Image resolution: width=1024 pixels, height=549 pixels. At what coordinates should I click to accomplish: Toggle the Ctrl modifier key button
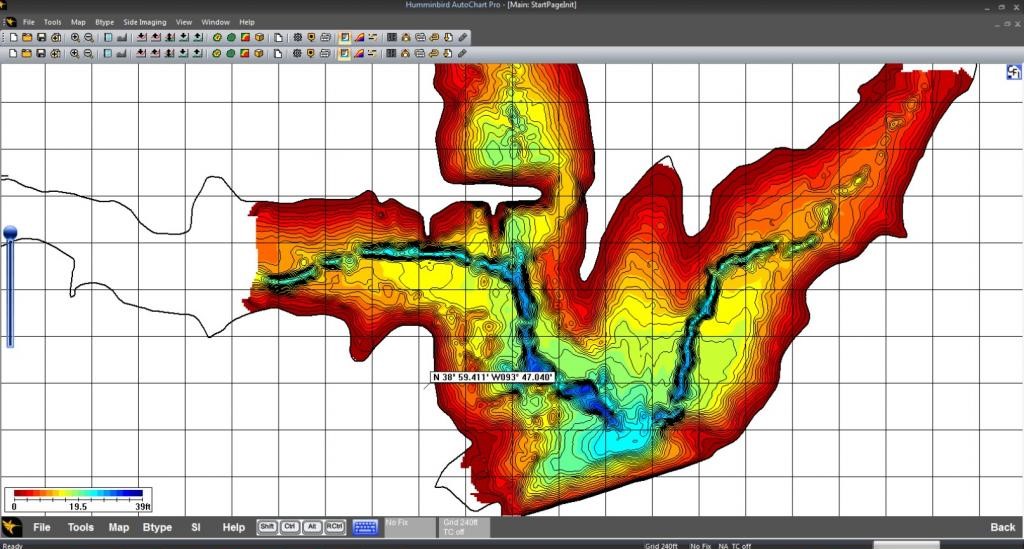coord(290,527)
